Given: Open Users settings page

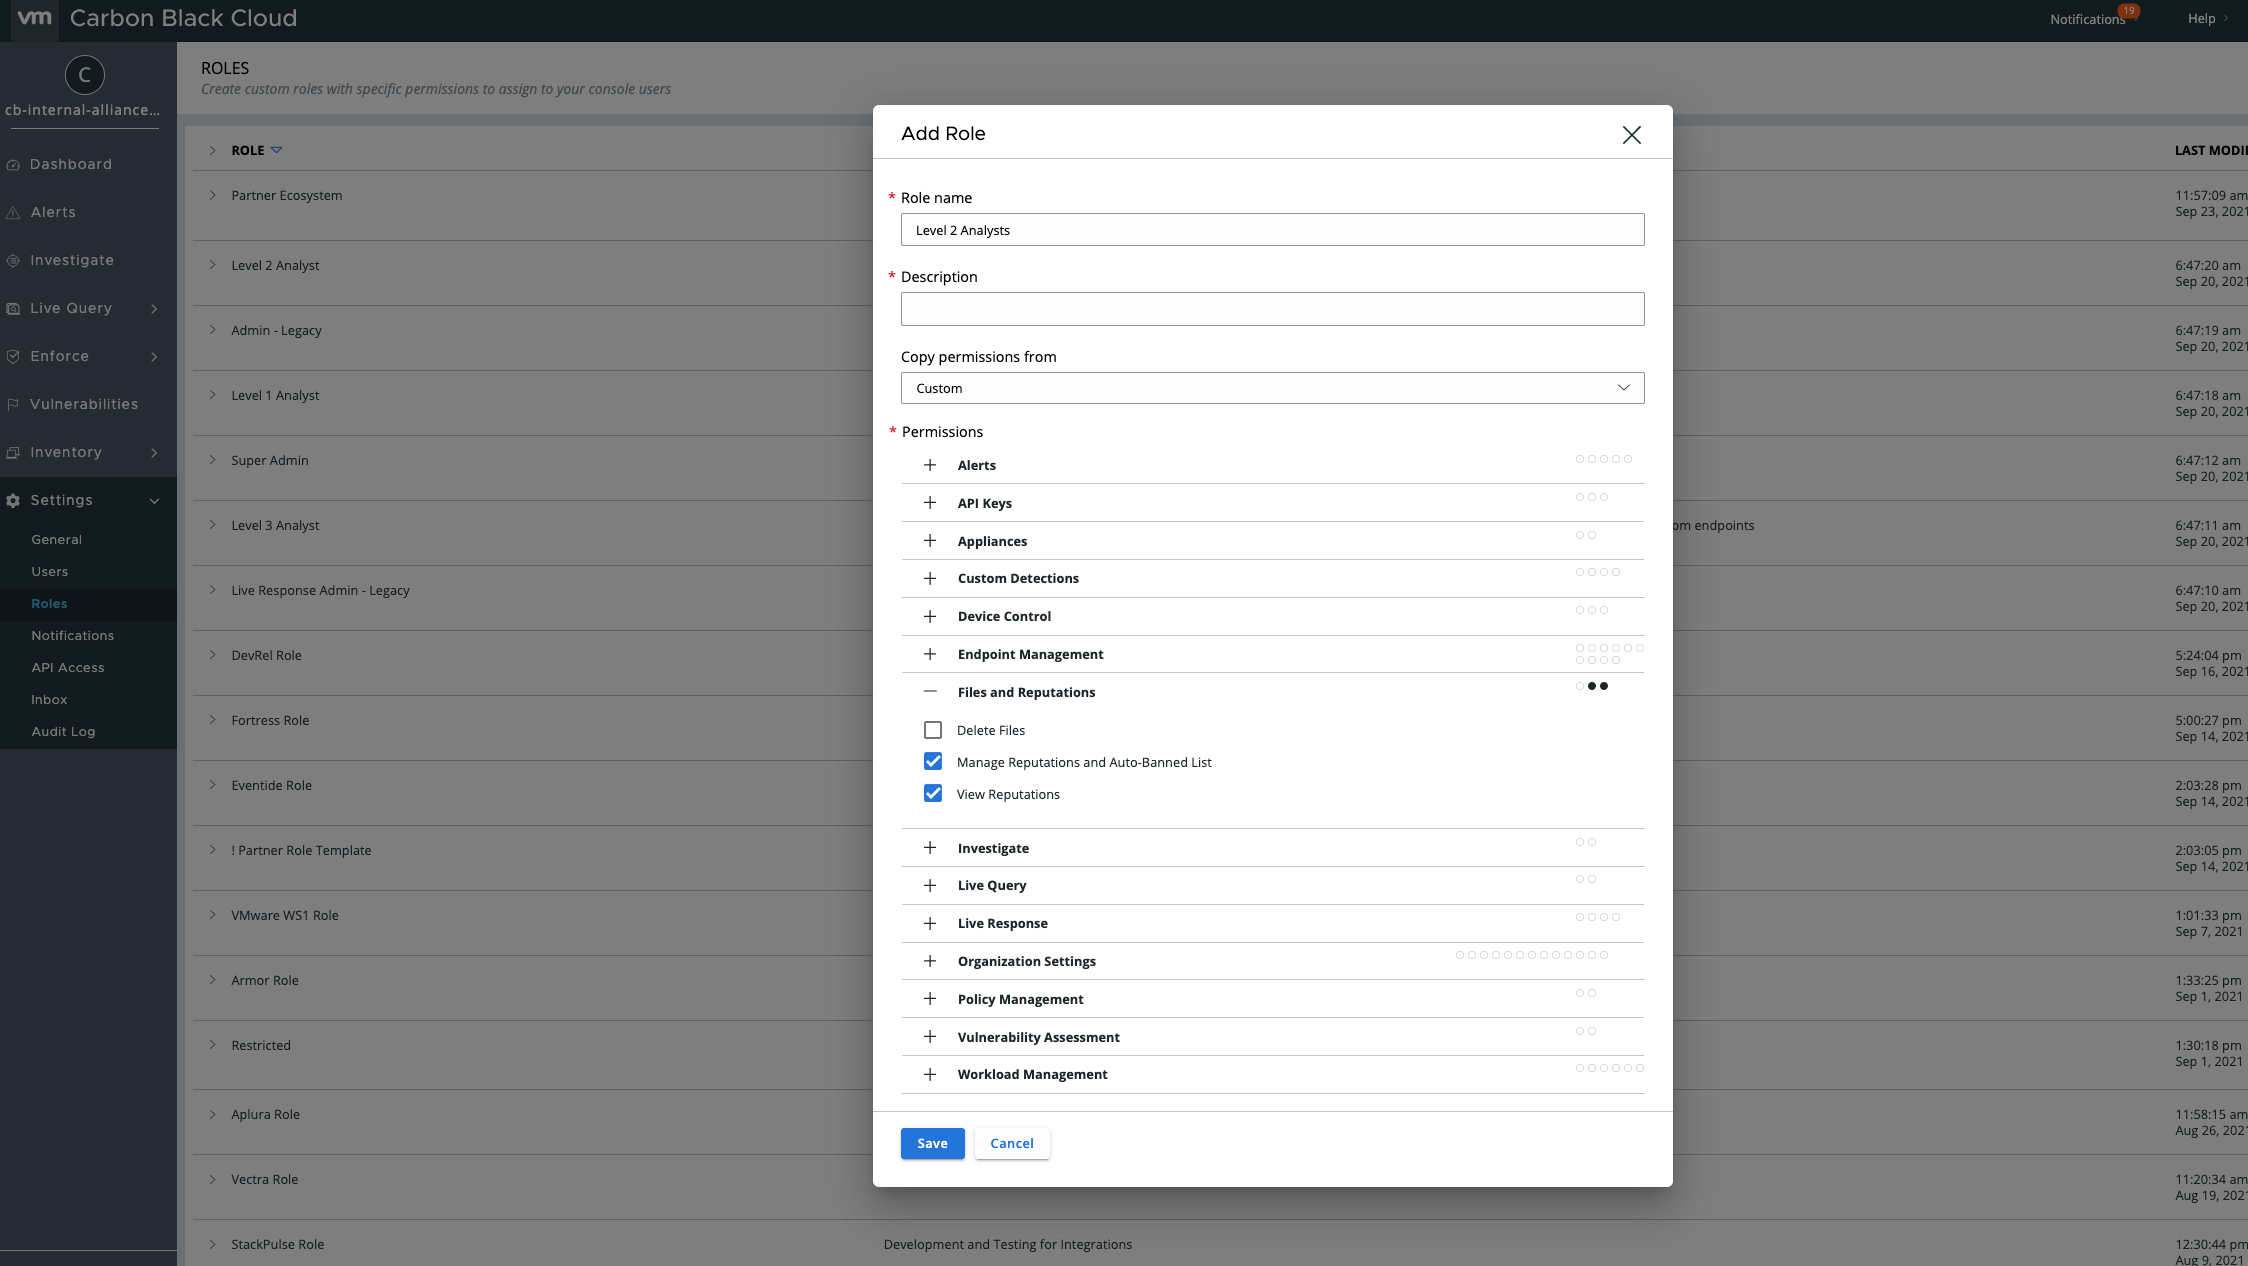Looking at the screenshot, I should (50, 572).
